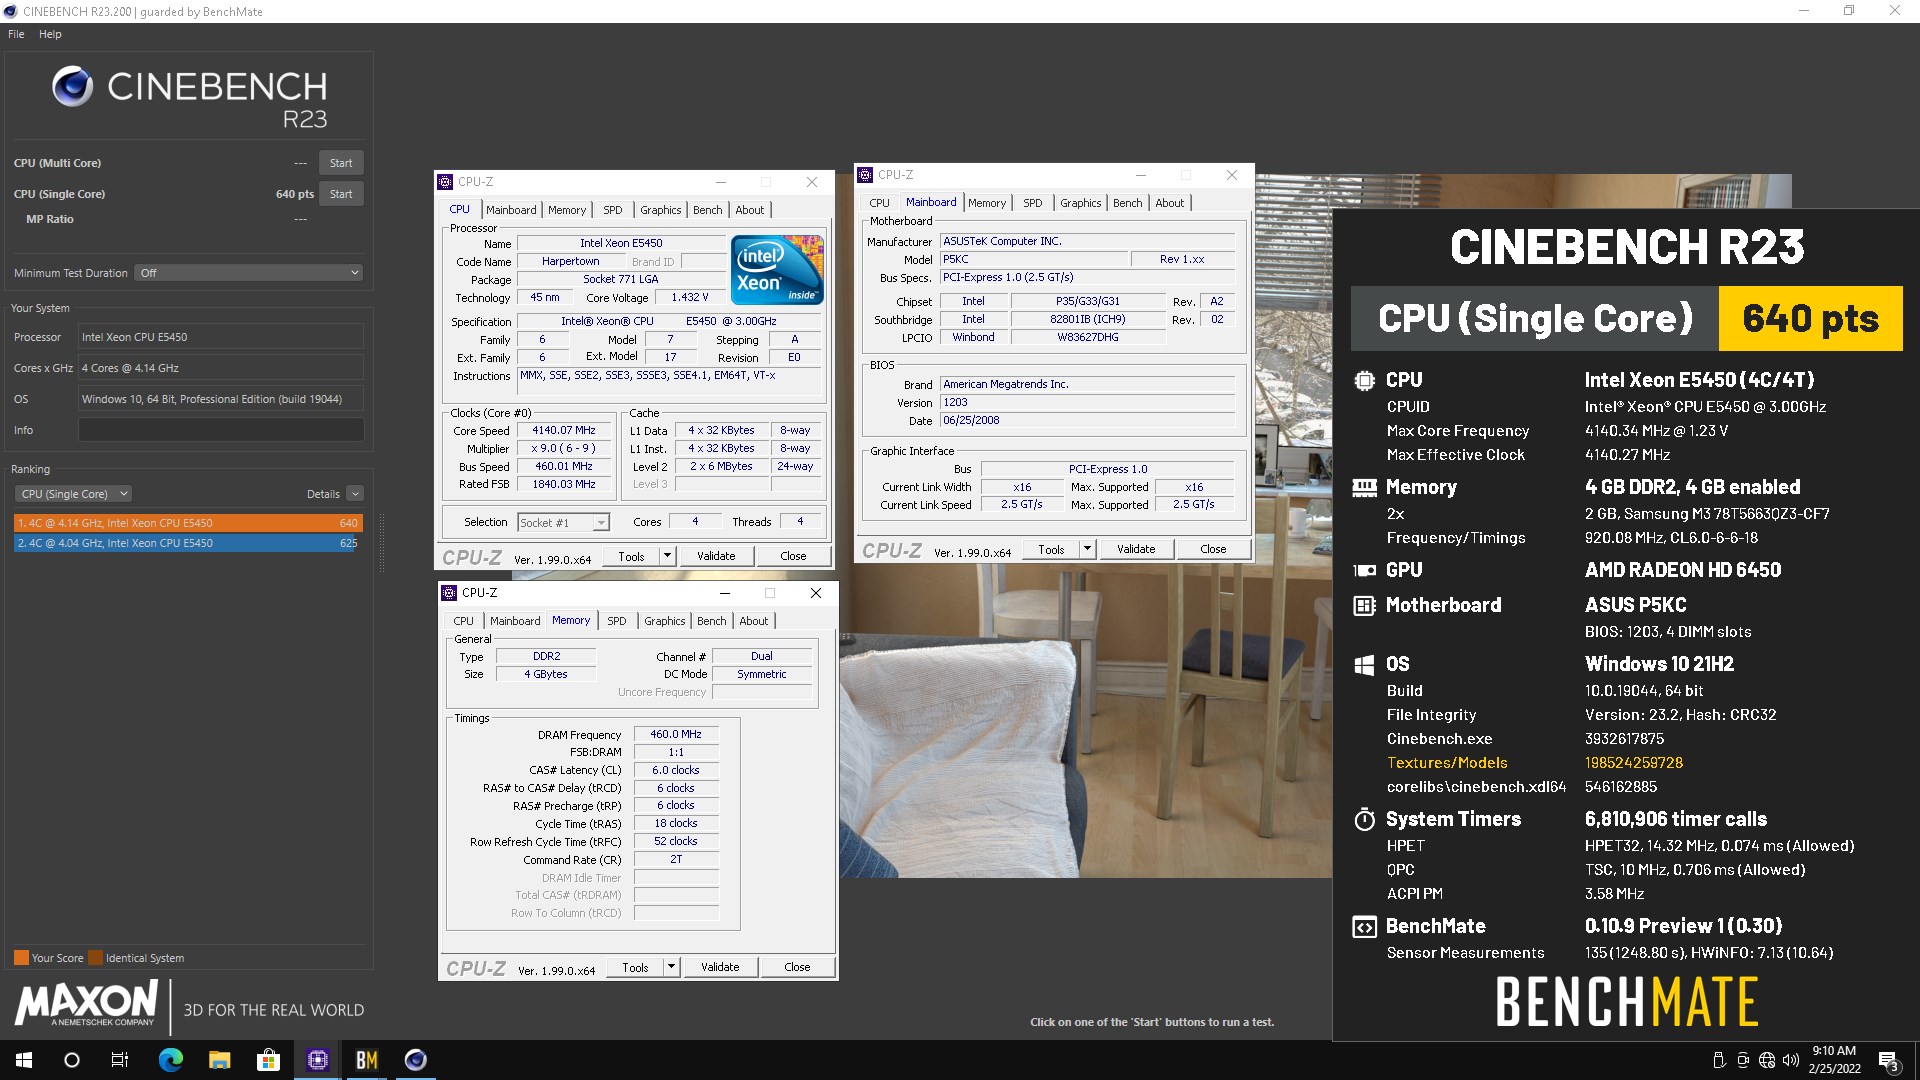Click Core Speed value 4140.07 MHz
Screen dimensions: 1920x1080
click(x=563, y=431)
